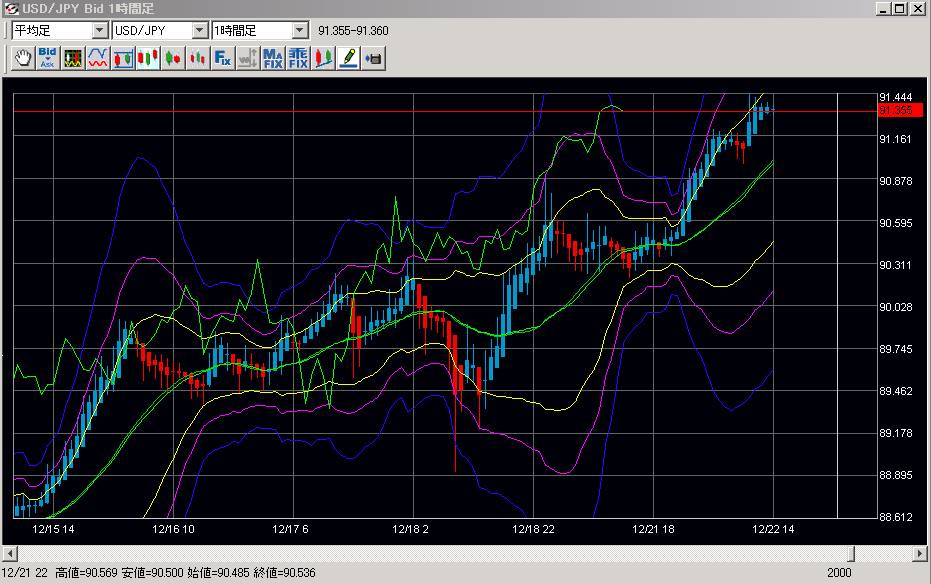Click the 89.462 price axis label
This screenshot has width=931, height=584.
(895, 392)
